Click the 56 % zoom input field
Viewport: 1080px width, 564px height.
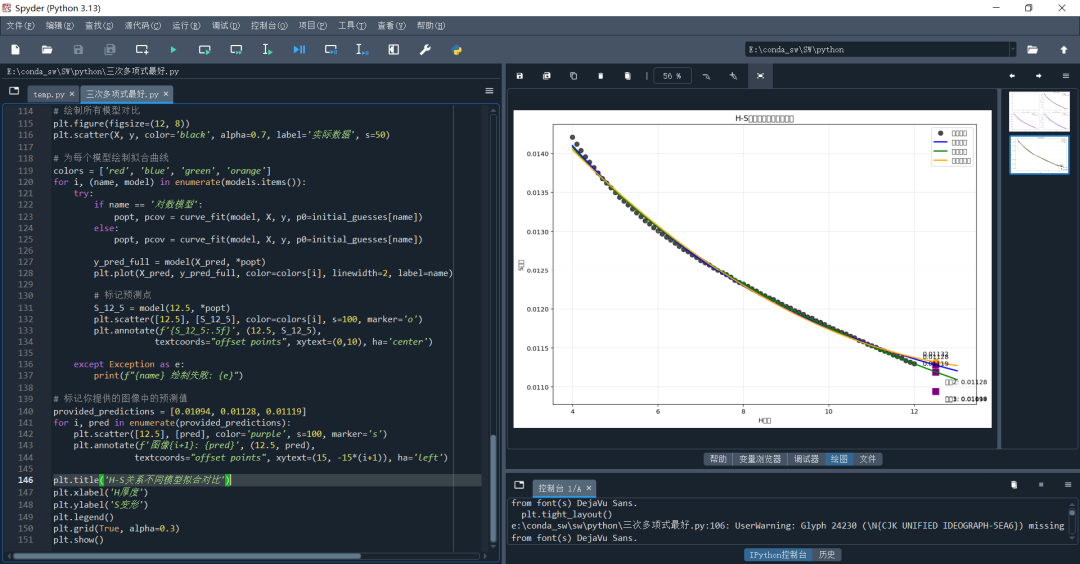[672, 76]
